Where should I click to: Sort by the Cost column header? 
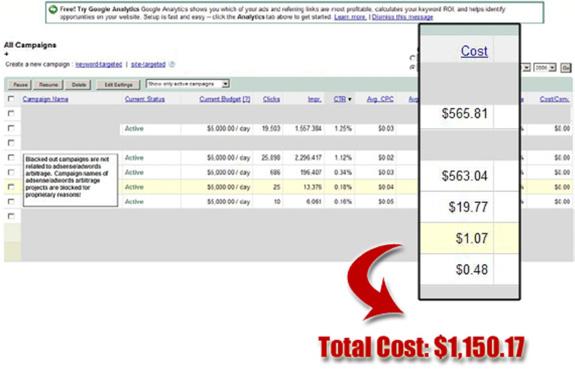[x=474, y=51]
